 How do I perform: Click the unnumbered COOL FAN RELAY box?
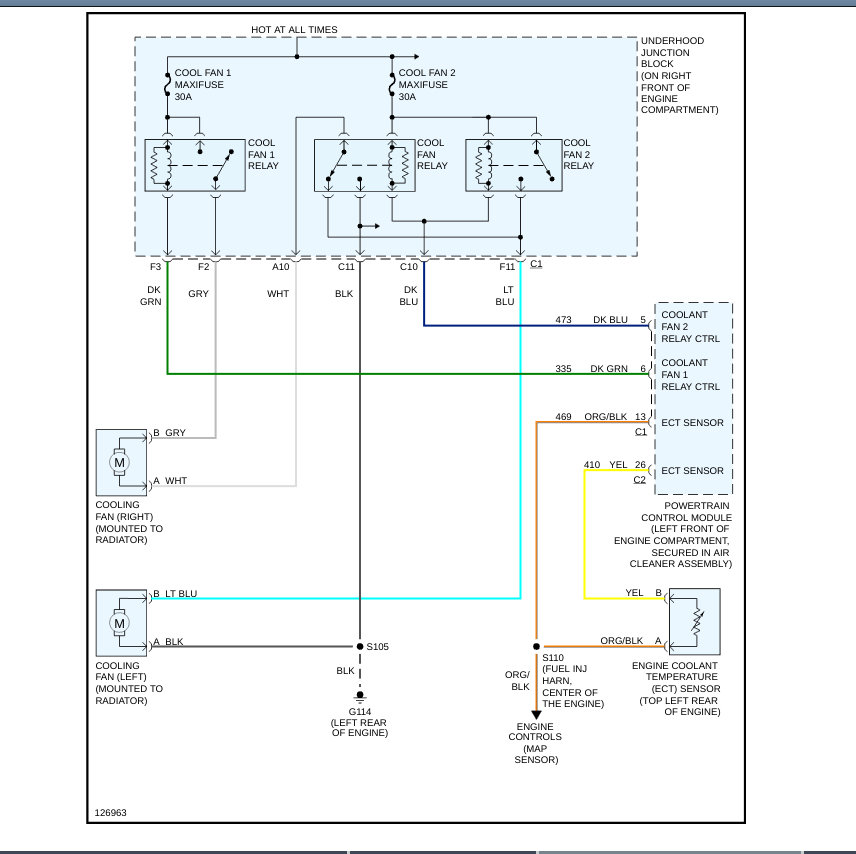pos(365,165)
